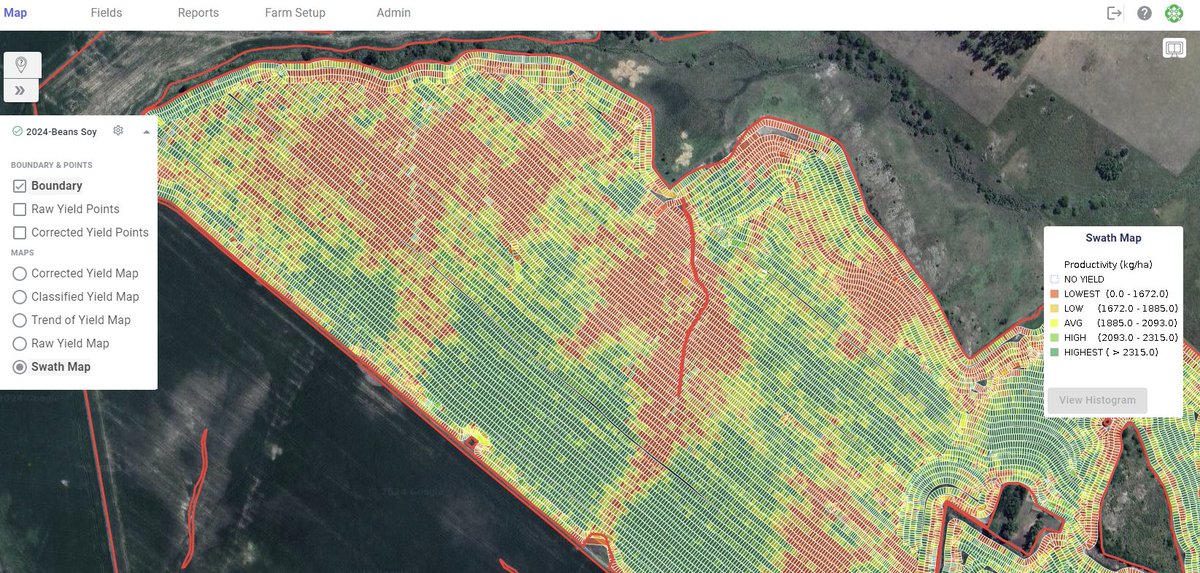Viewport: 1200px width, 573px height.
Task: Click the legend range (1672.0 - 1885.0)
Action: pyautogui.click(x=1137, y=309)
